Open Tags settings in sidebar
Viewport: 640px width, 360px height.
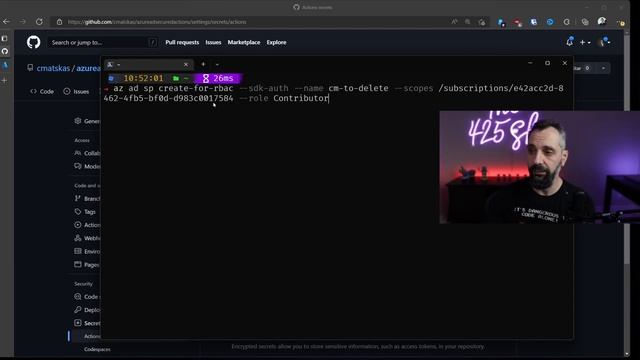[85, 212]
